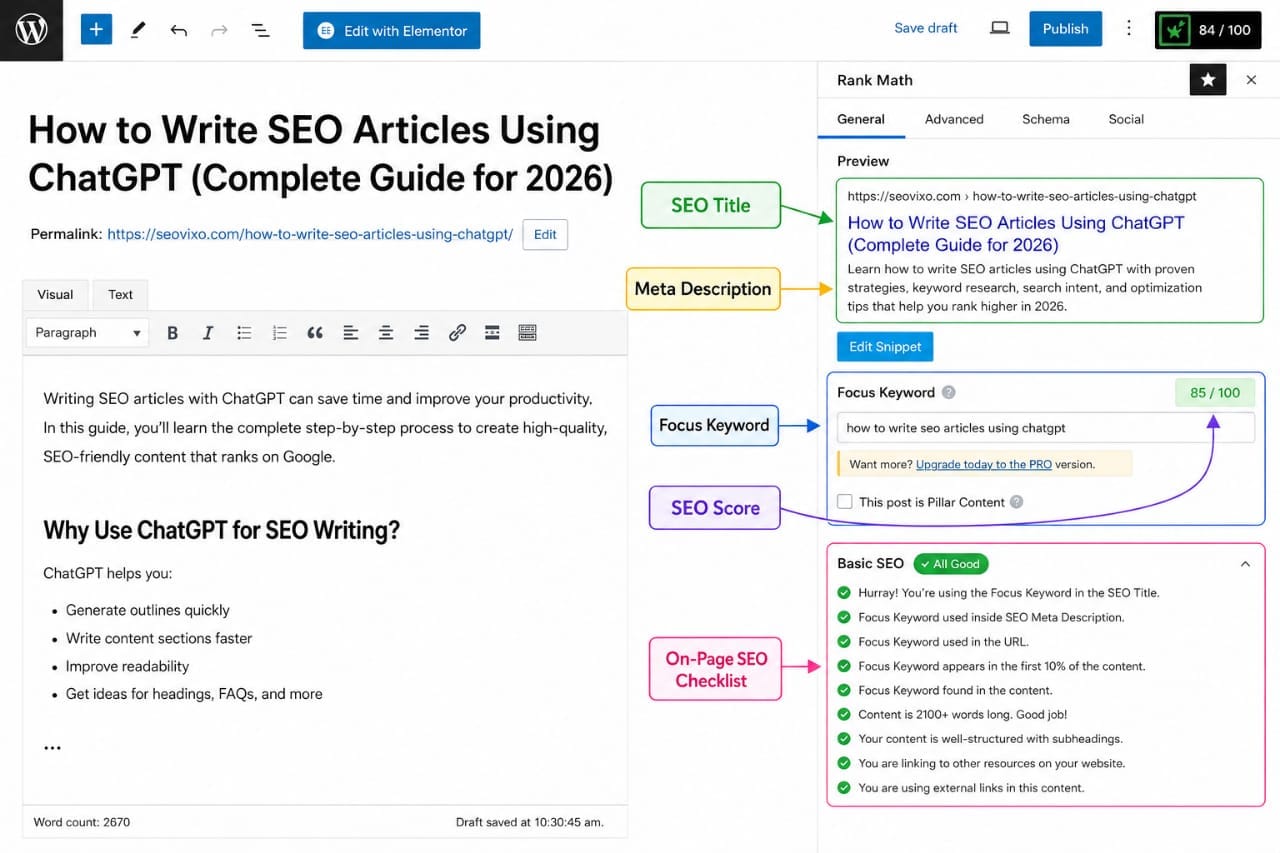This screenshot has height=853, width=1280.
Task: Toggle the toolbar kitchen sink
Action: pyautogui.click(x=528, y=333)
